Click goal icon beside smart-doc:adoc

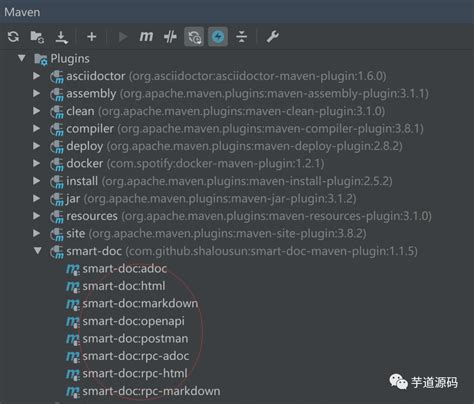click(73, 269)
